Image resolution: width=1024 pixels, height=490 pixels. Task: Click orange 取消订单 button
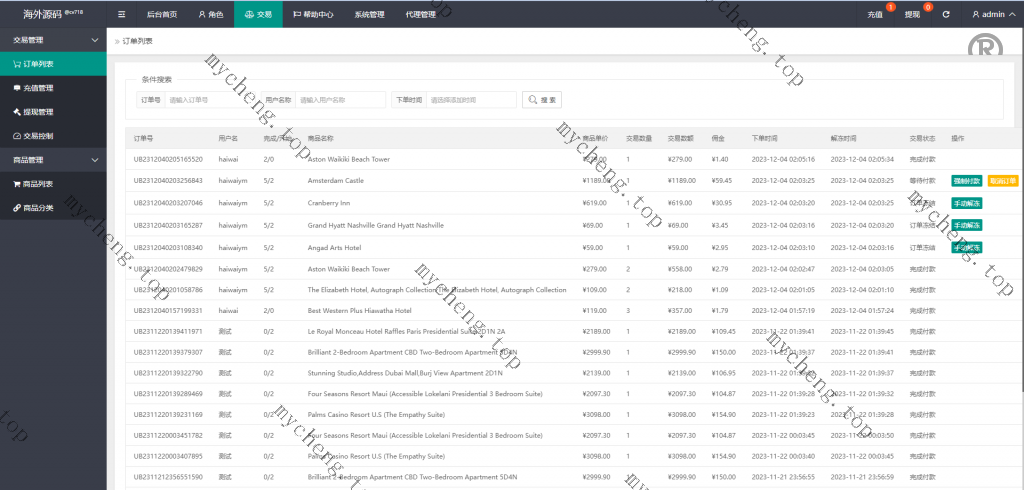[x=1002, y=181]
